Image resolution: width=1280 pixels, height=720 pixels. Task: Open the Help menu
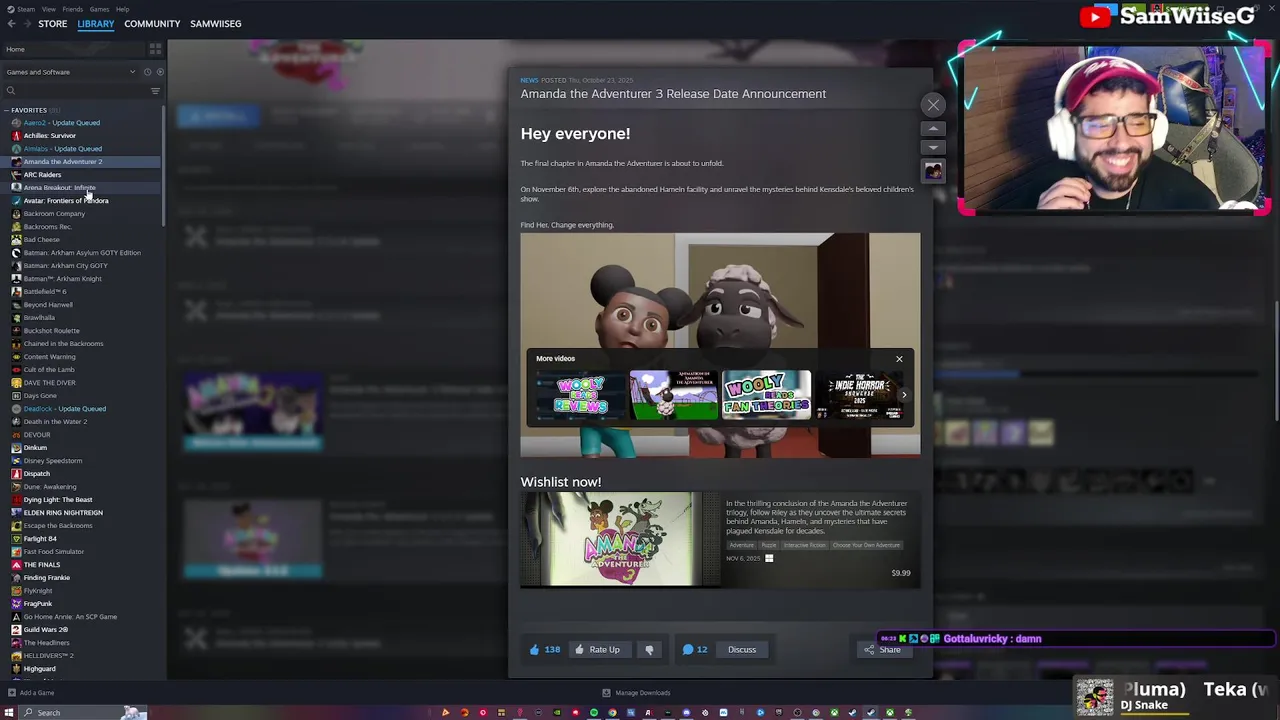[122, 9]
